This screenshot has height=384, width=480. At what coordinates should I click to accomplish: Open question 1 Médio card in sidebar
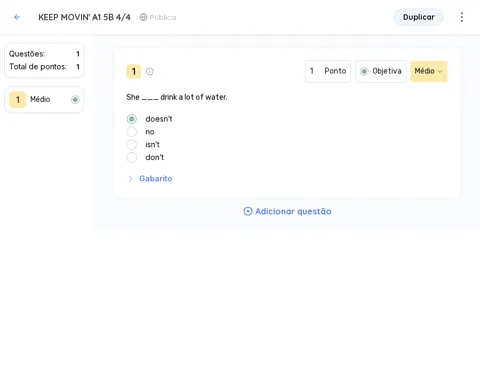click(44, 99)
